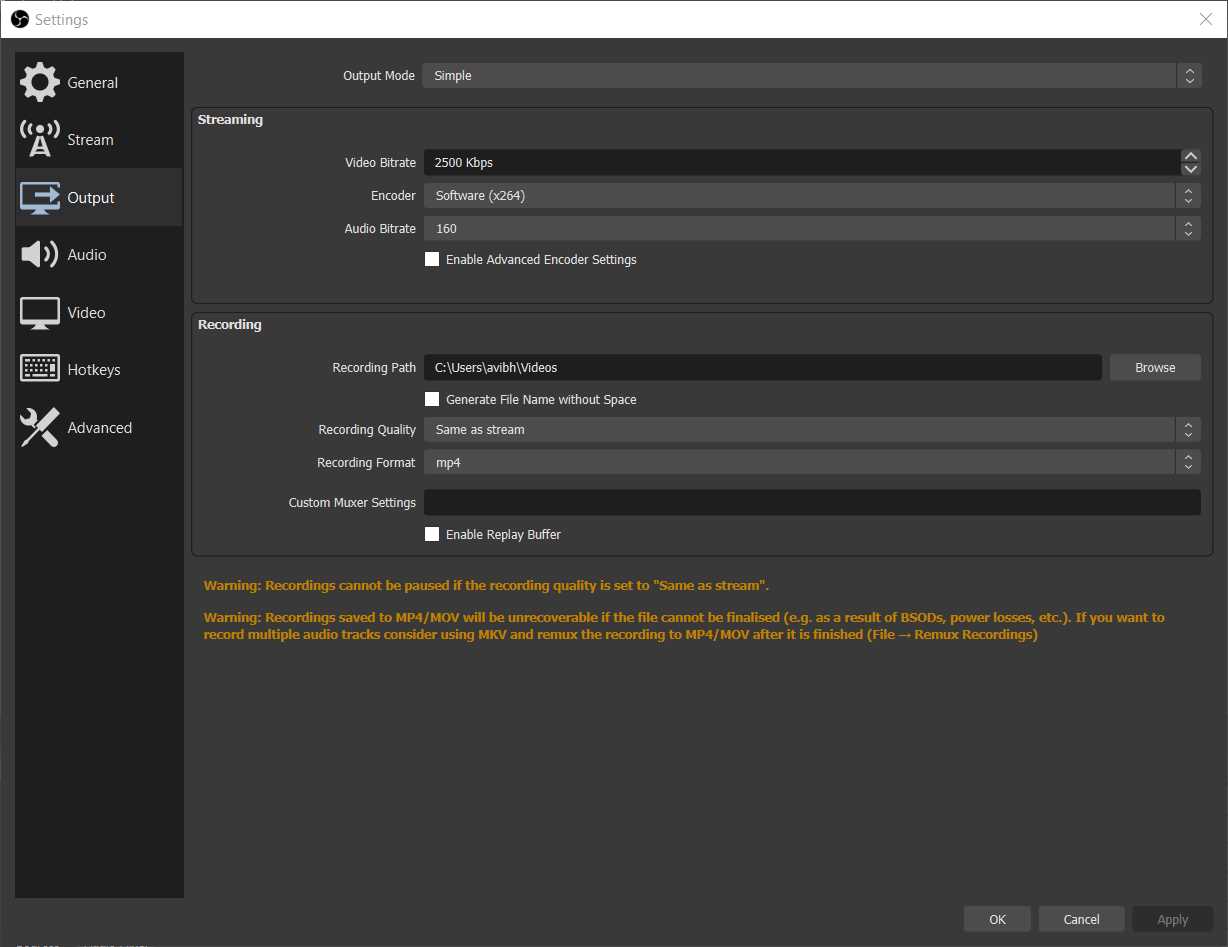This screenshot has width=1228, height=947.
Task: Select the Video monitor icon
Action: [x=39, y=312]
